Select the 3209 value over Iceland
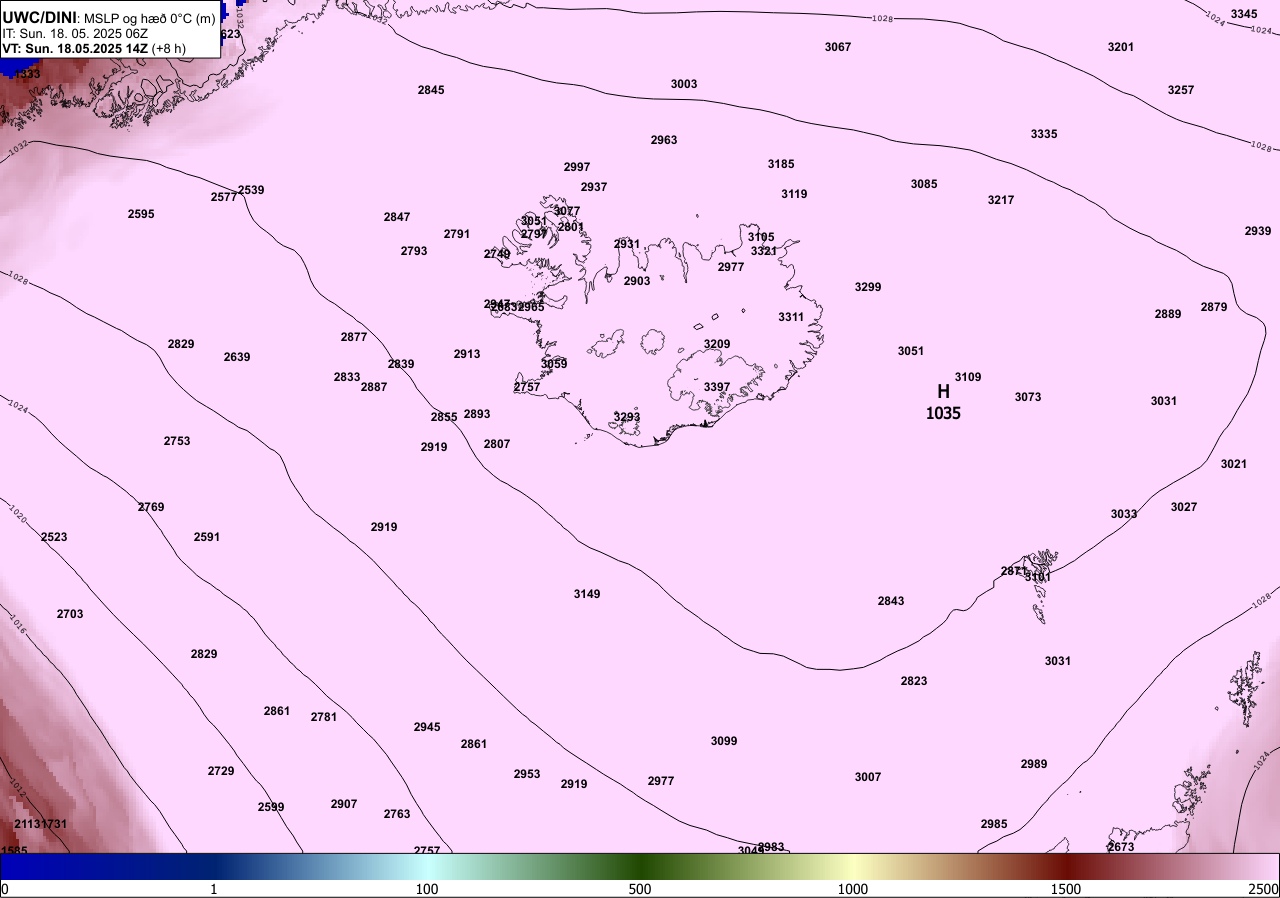 (717, 344)
